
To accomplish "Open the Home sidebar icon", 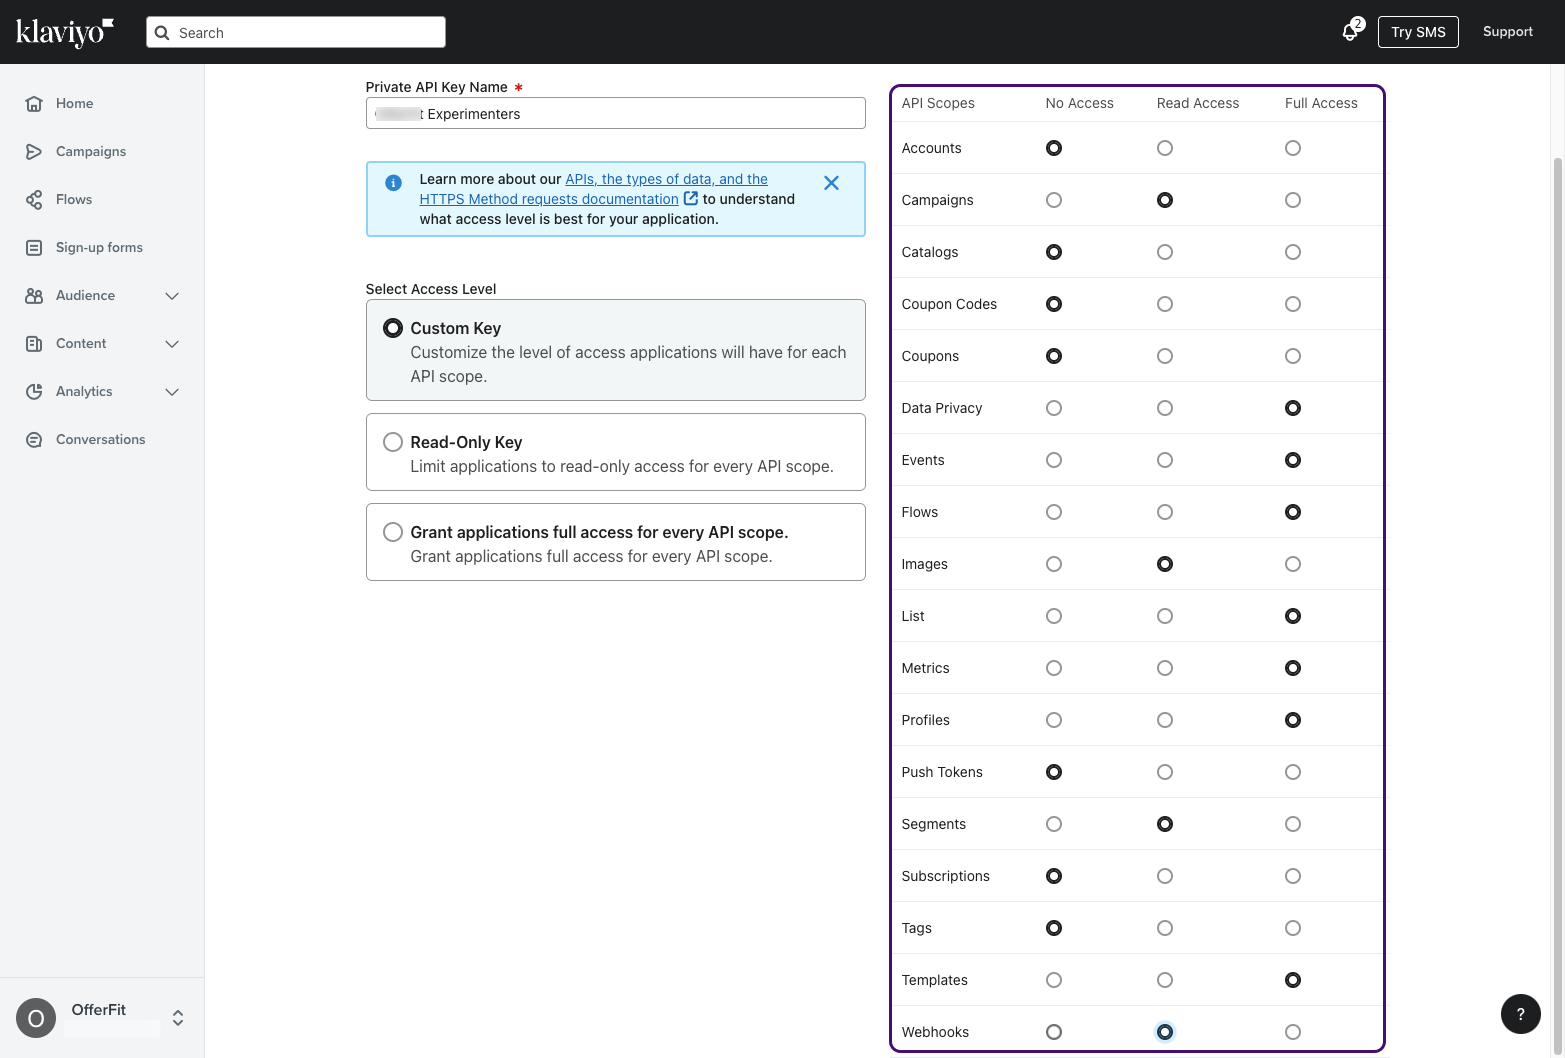I will click(34, 103).
